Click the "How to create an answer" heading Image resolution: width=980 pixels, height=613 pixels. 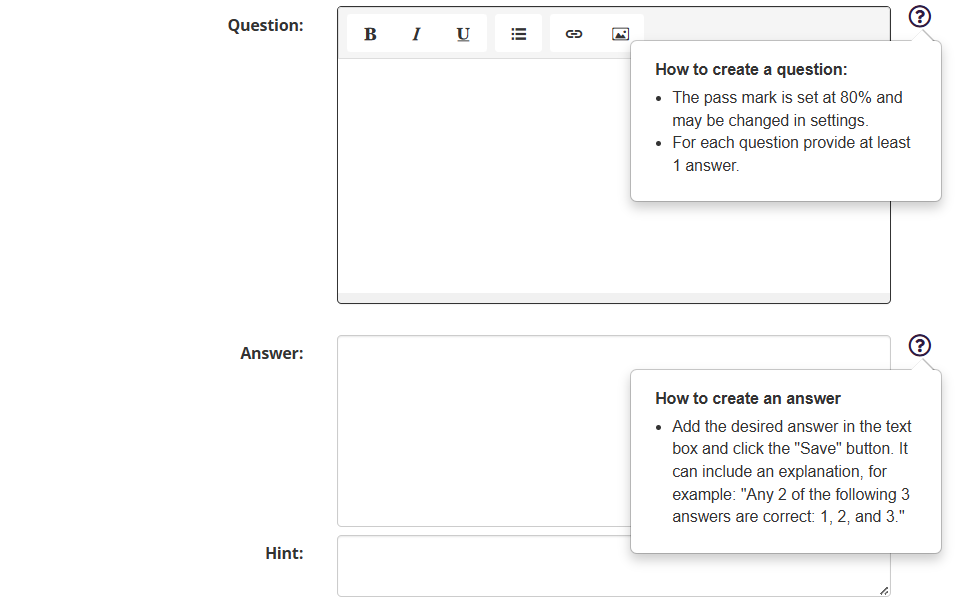pos(748,398)
